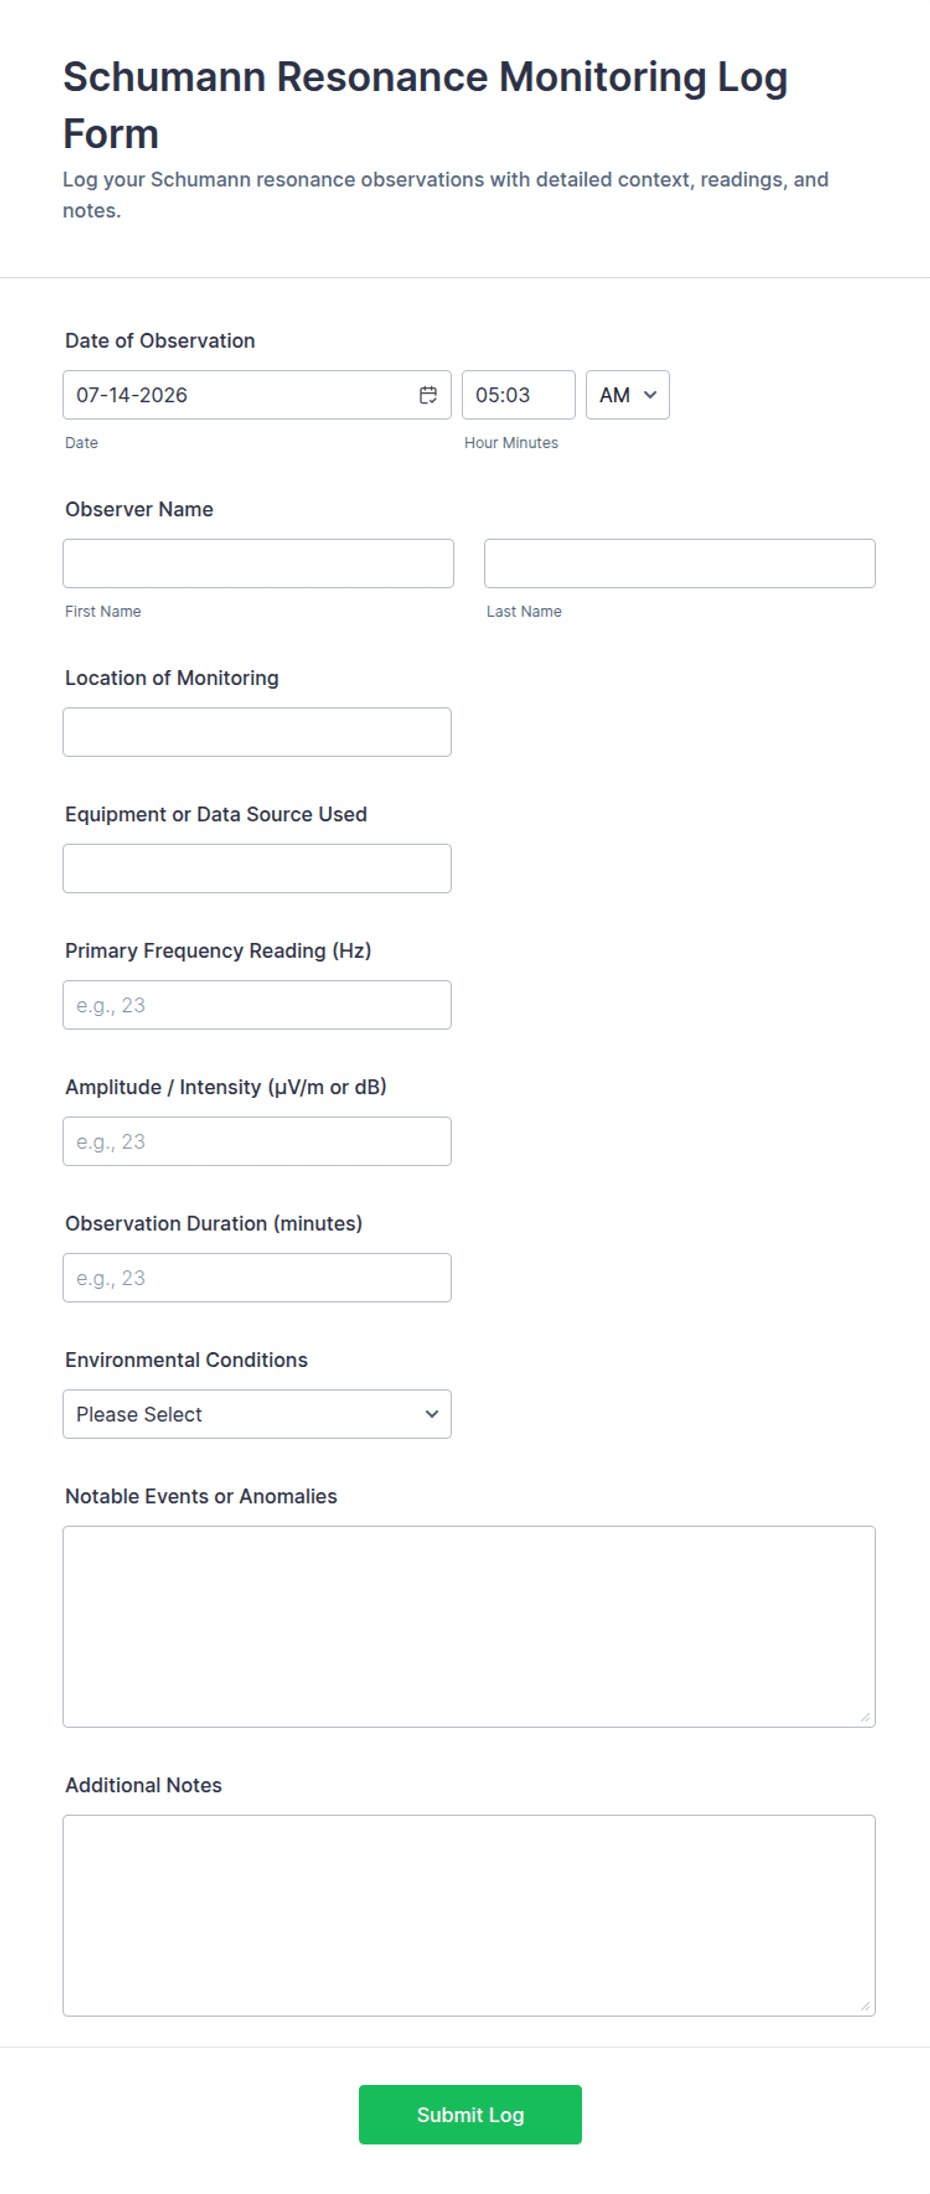Image resolution: width=930 pixels, height=2194 pixels.
Task: Click the Environmental Conditions chevron arrow
Action: tap(432, 1414)
